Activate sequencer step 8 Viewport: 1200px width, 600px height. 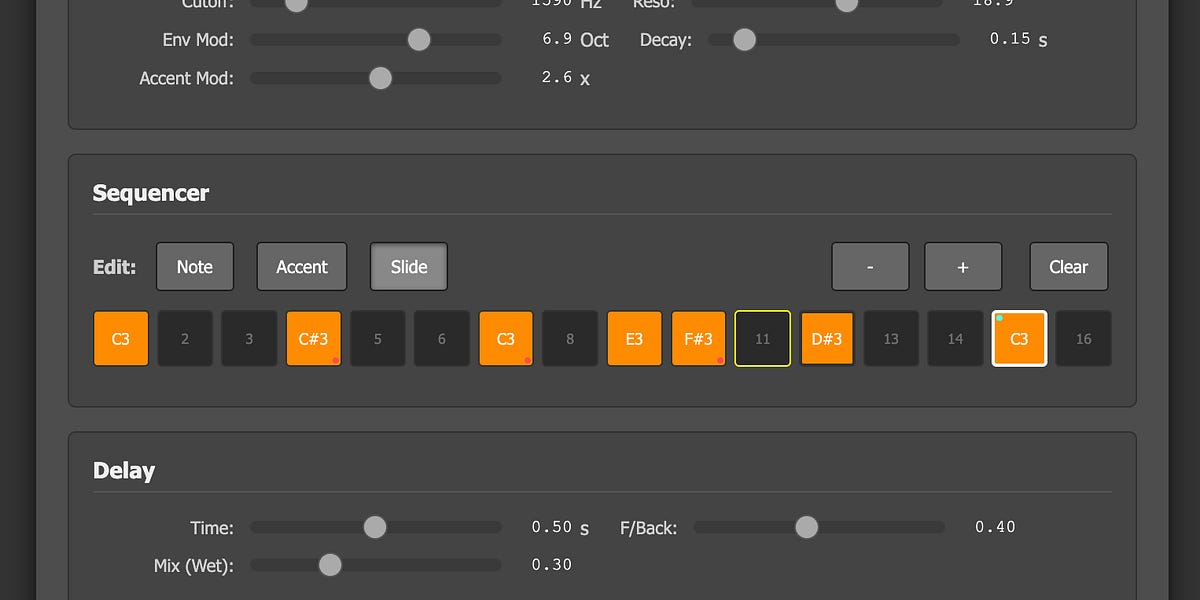coord(570,339)
